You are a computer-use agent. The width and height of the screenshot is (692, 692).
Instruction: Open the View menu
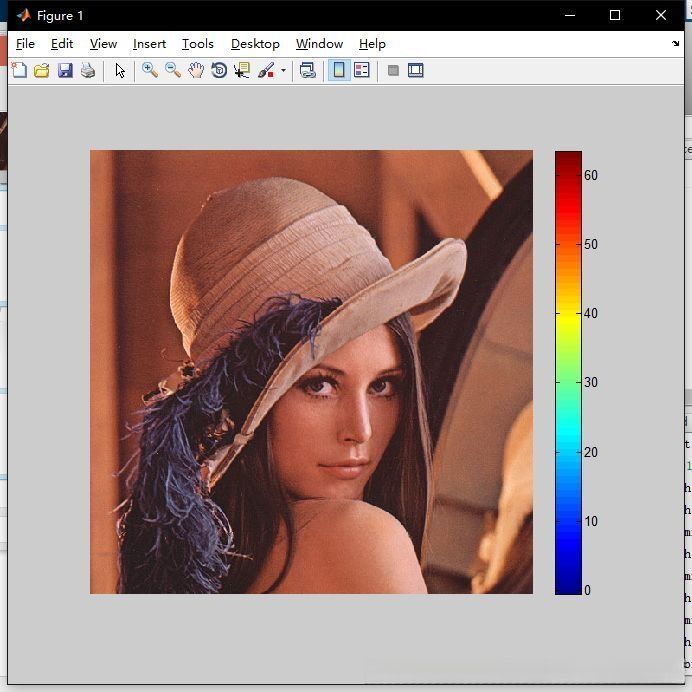click(103, 44)
